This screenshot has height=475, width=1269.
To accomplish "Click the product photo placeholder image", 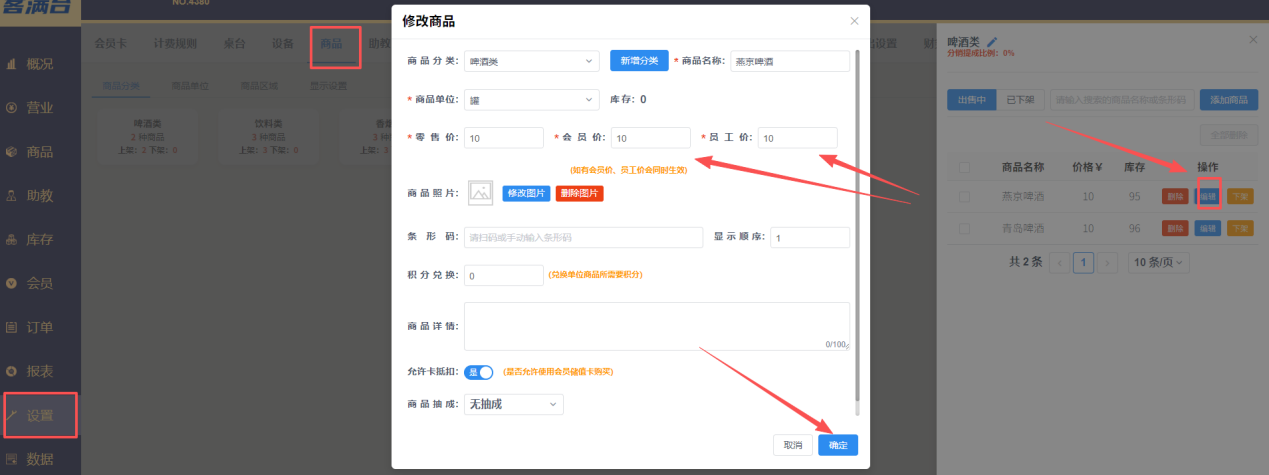I will (481, 192).
